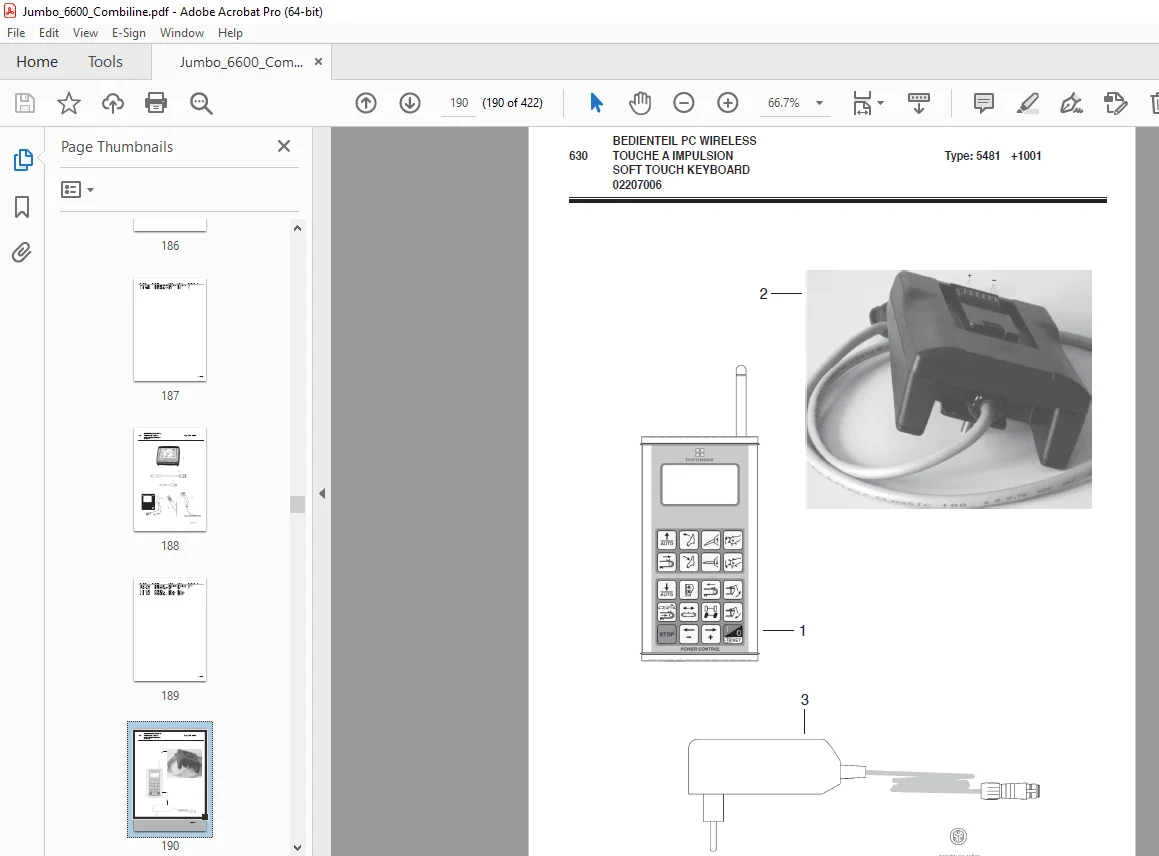Open the Edit menu
The image size is (1159, 856).
[49, 33]
